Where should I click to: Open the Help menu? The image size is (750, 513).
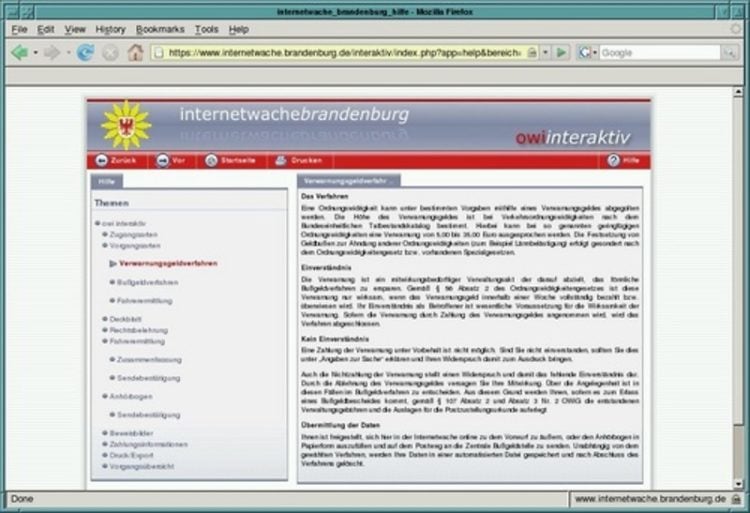click(239, 29)
